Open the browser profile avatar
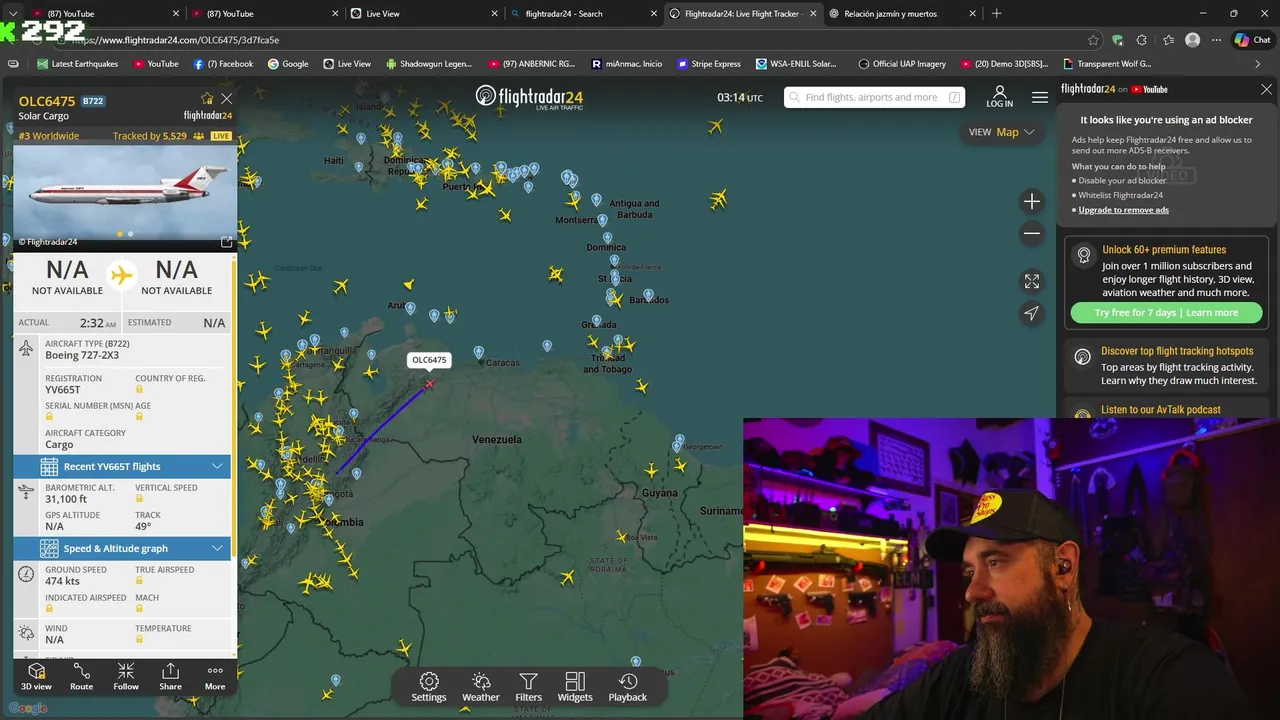1280x720 pixels. 1192,40
